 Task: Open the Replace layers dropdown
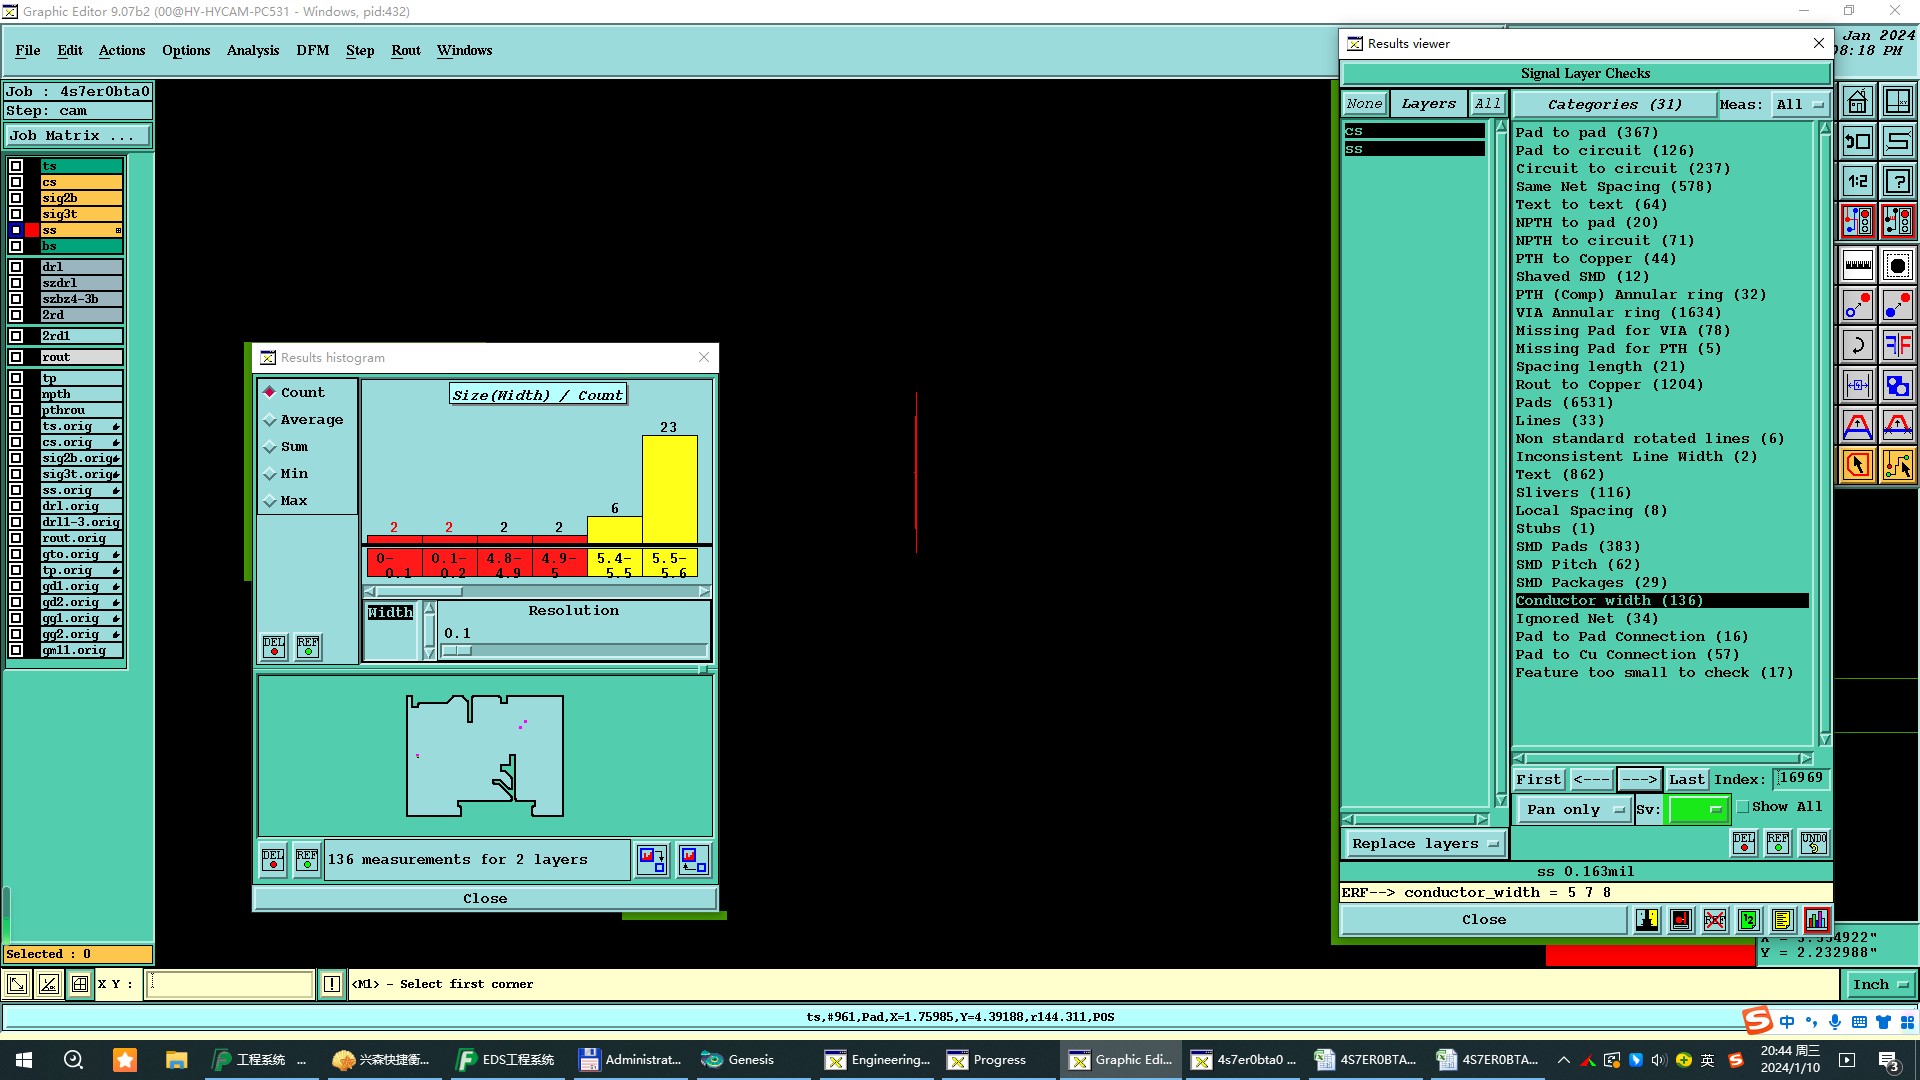pyautogui.click(x=1423, y=844)
